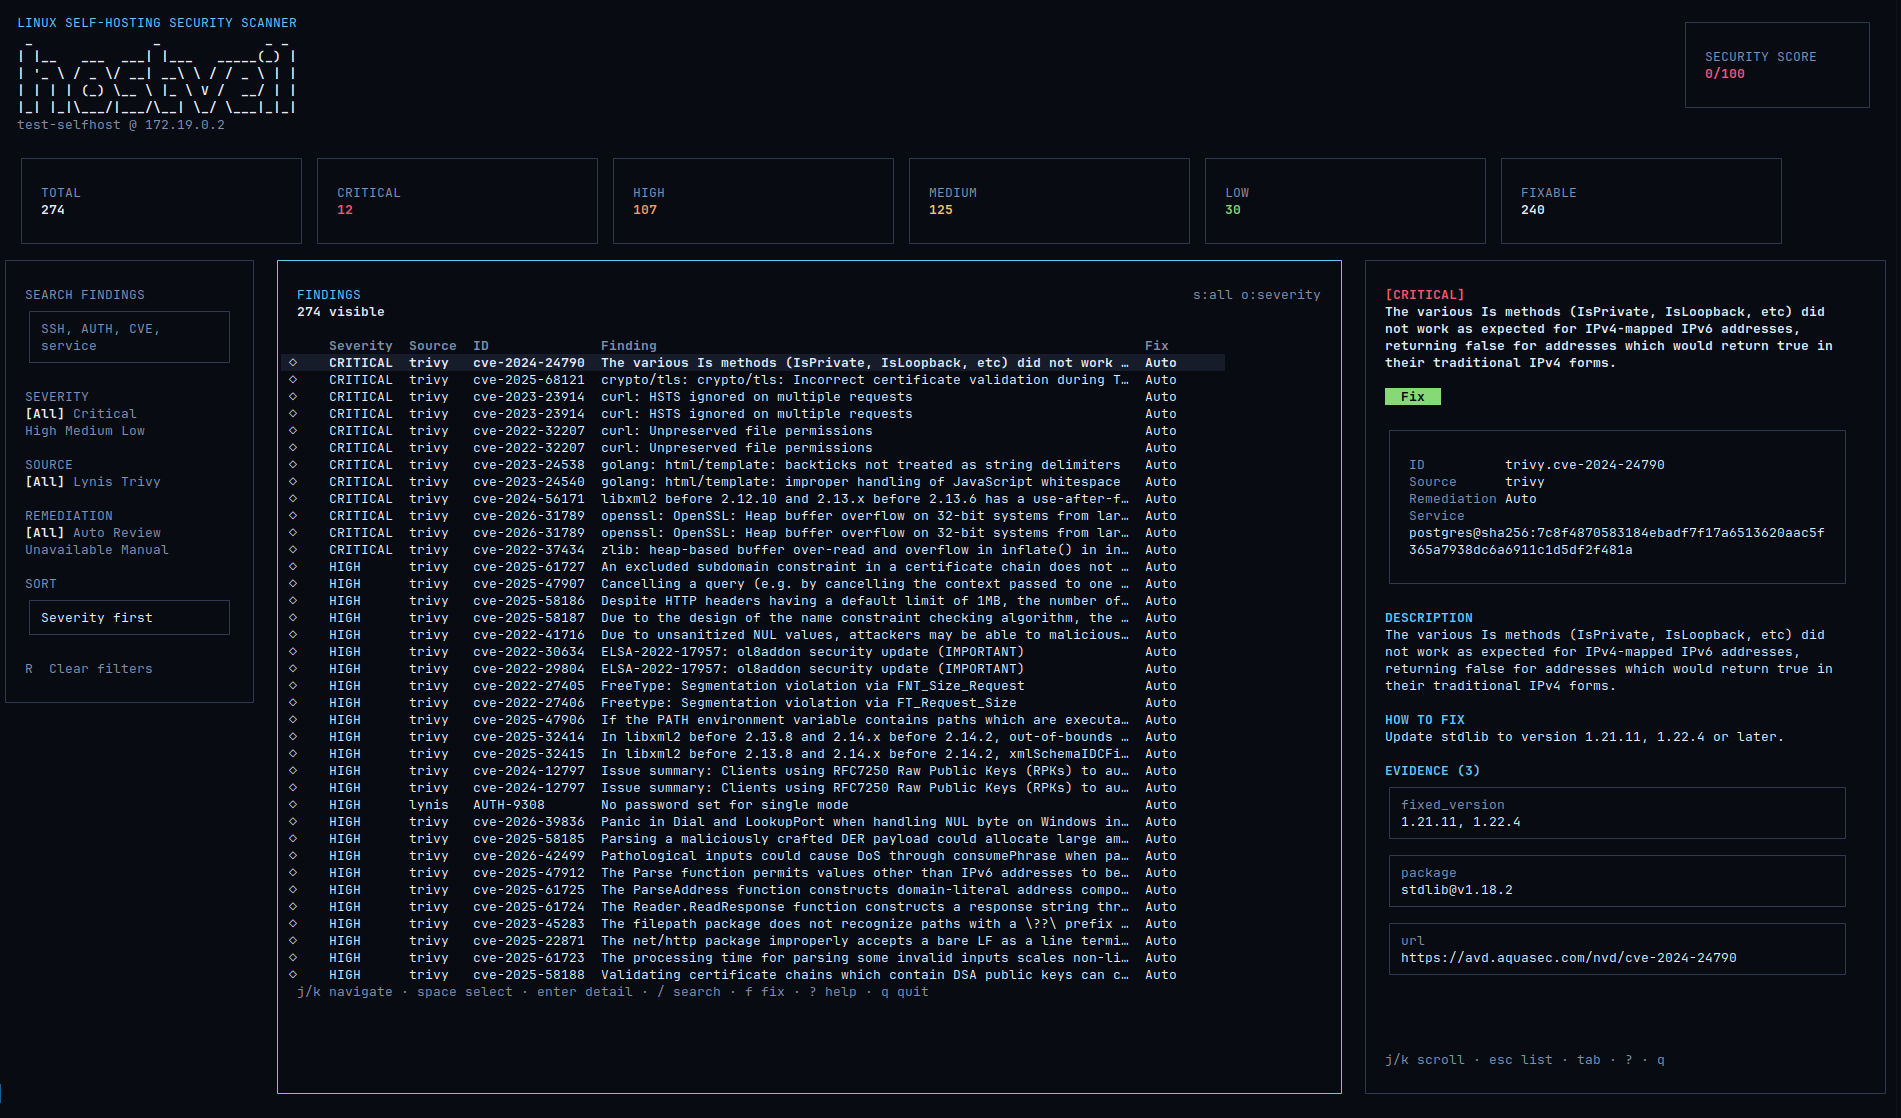Select the [All] severity filter
The height and width of the screenshot is (1118, 1901).
tap(44, 414)
